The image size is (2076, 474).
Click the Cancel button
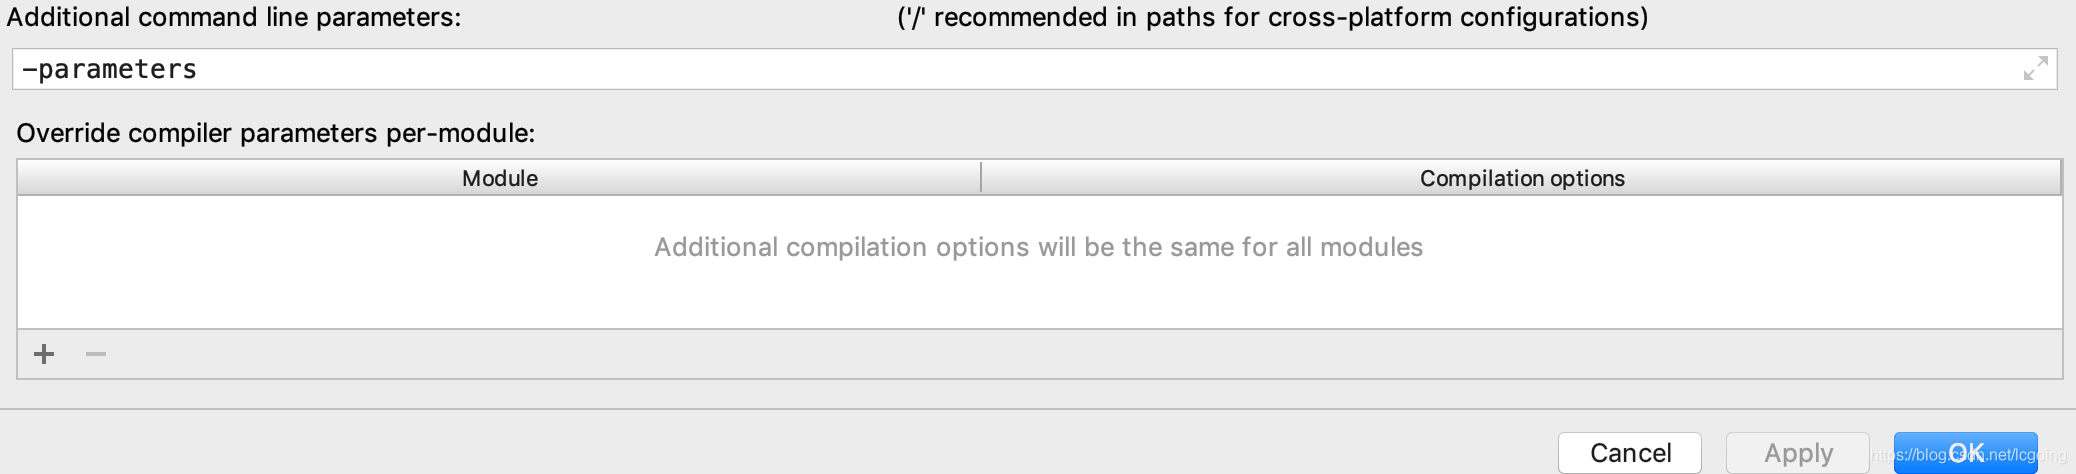pos(1630,453)
